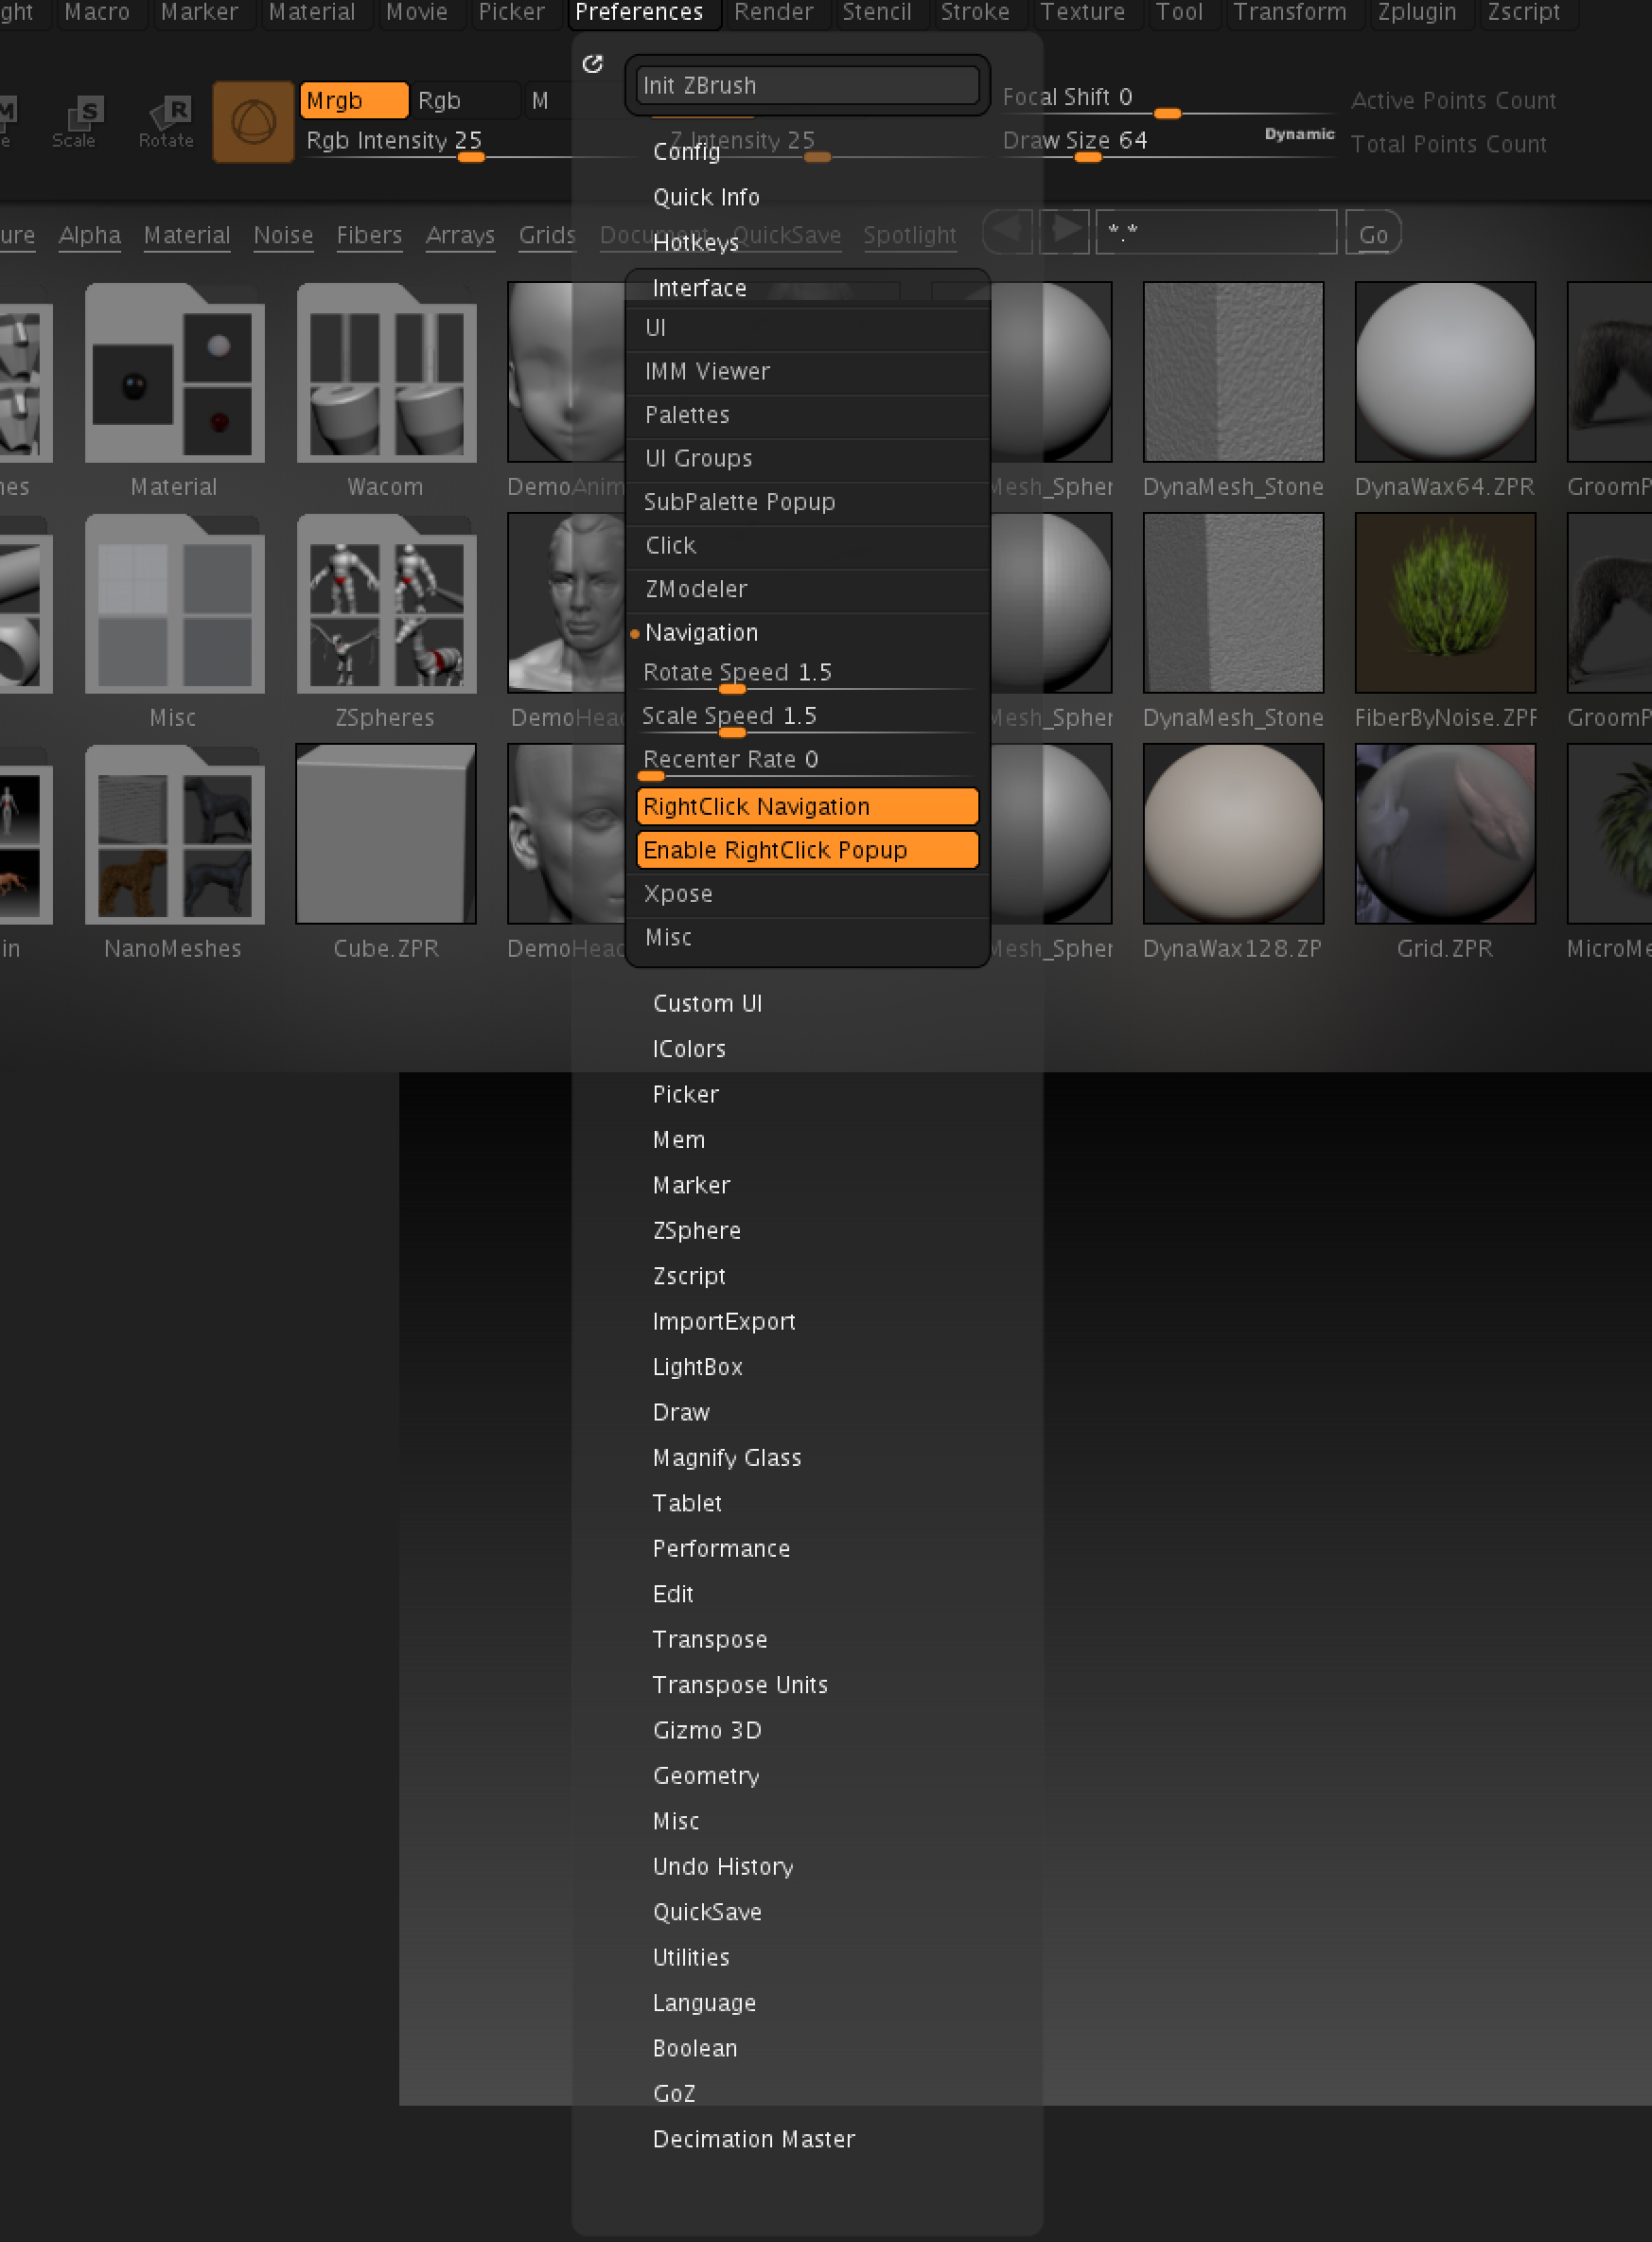The width and height of the screenshot is (1652, 2242).
Task: Open the Material folder in LightBox
Action: [x=175, y=373]
